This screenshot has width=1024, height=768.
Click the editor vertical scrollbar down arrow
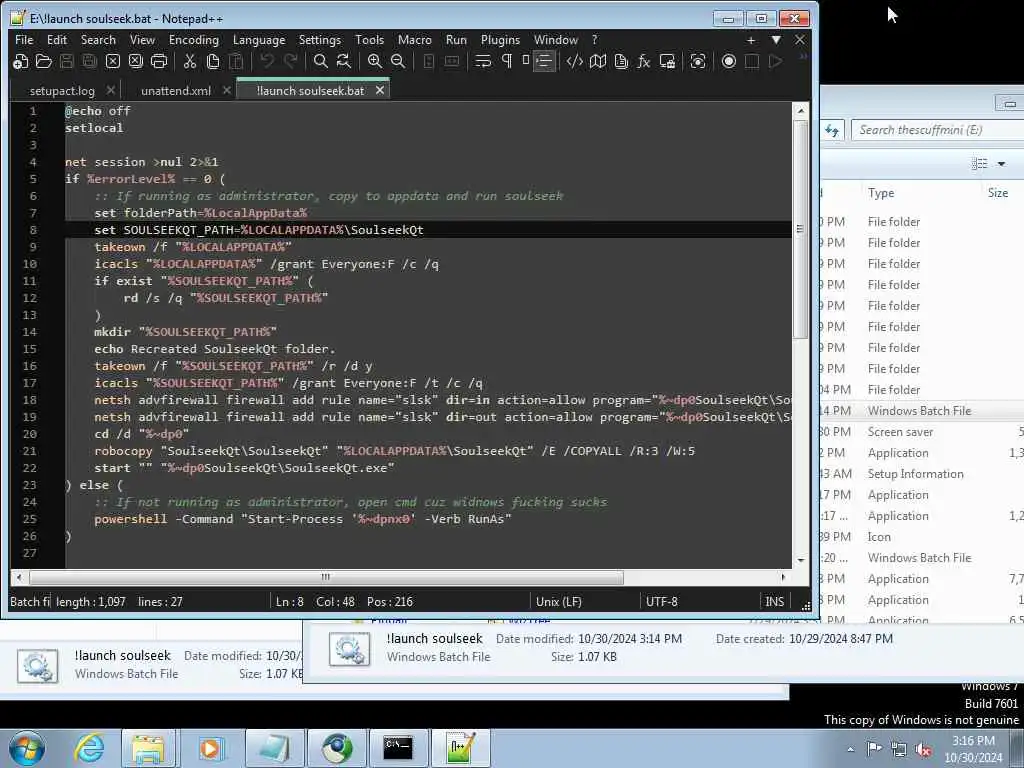[x=801, y=560]
